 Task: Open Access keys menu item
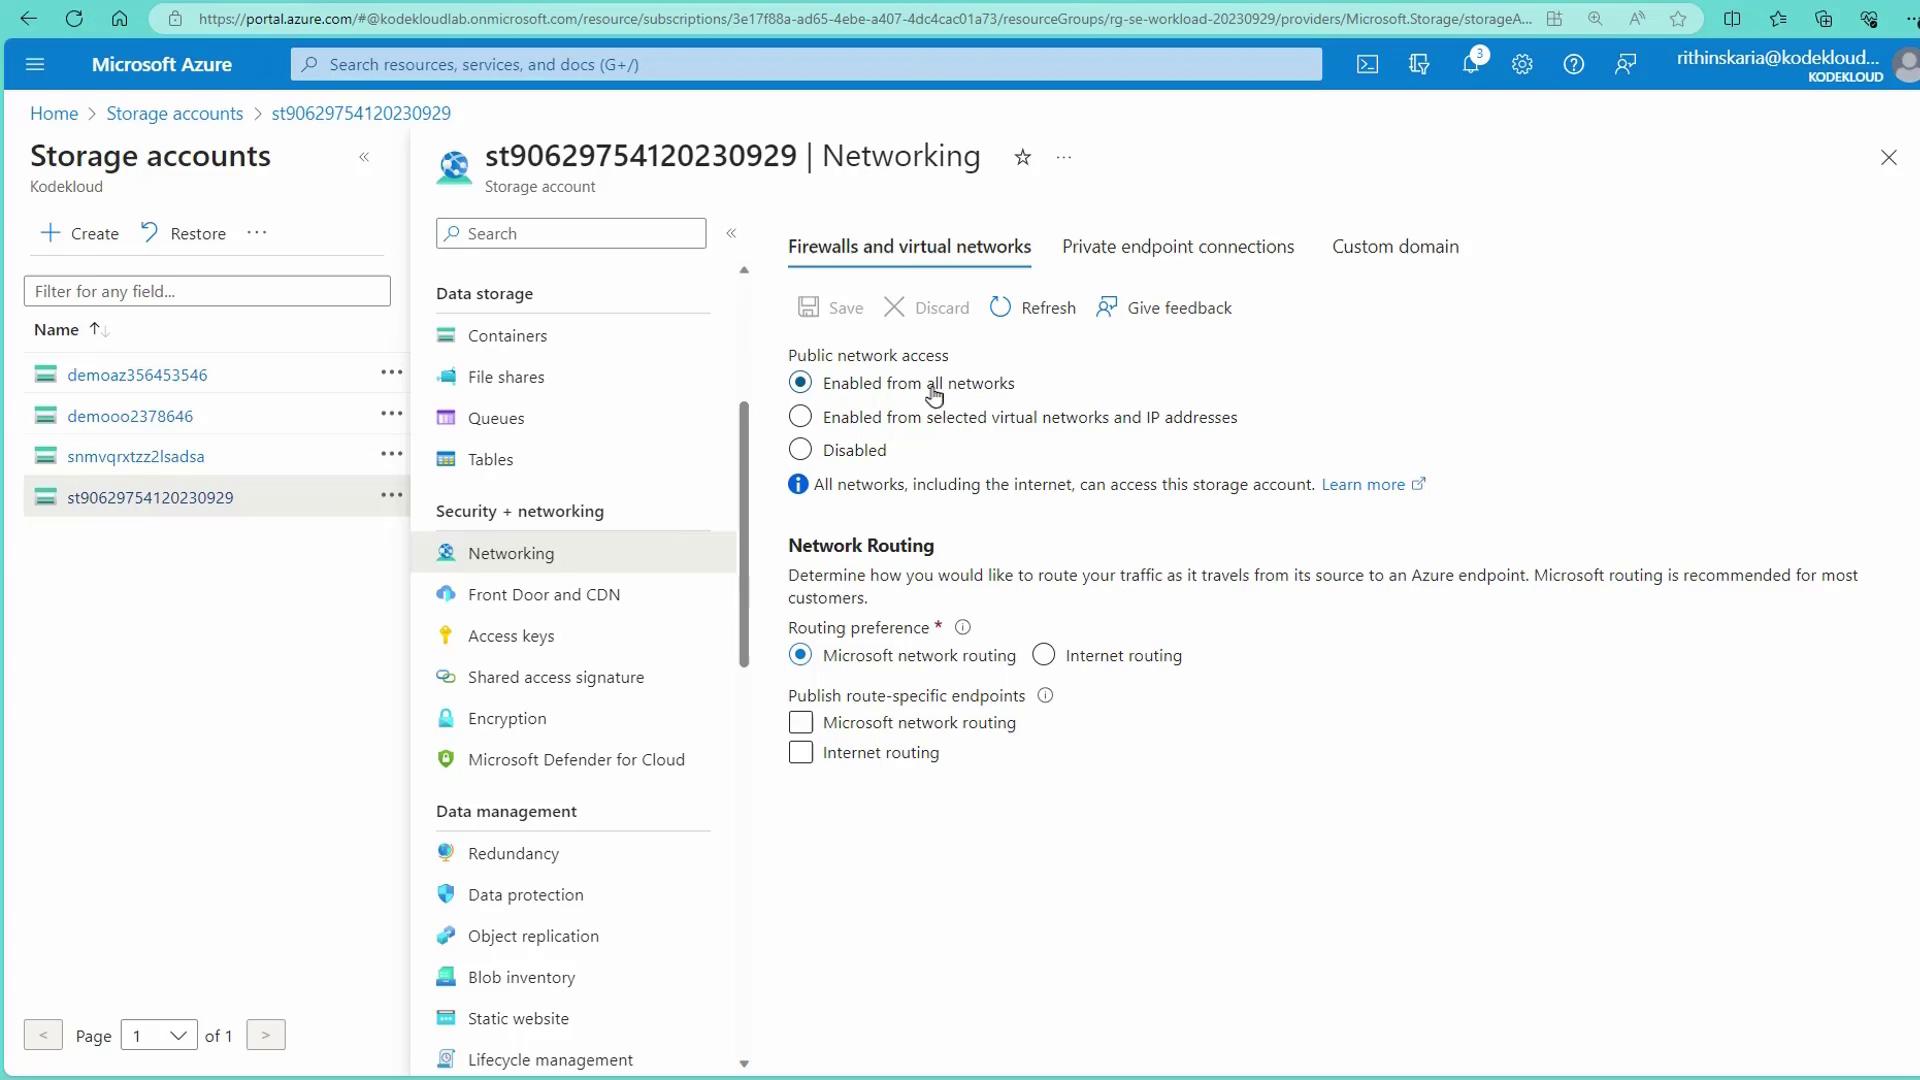(510, 636)
